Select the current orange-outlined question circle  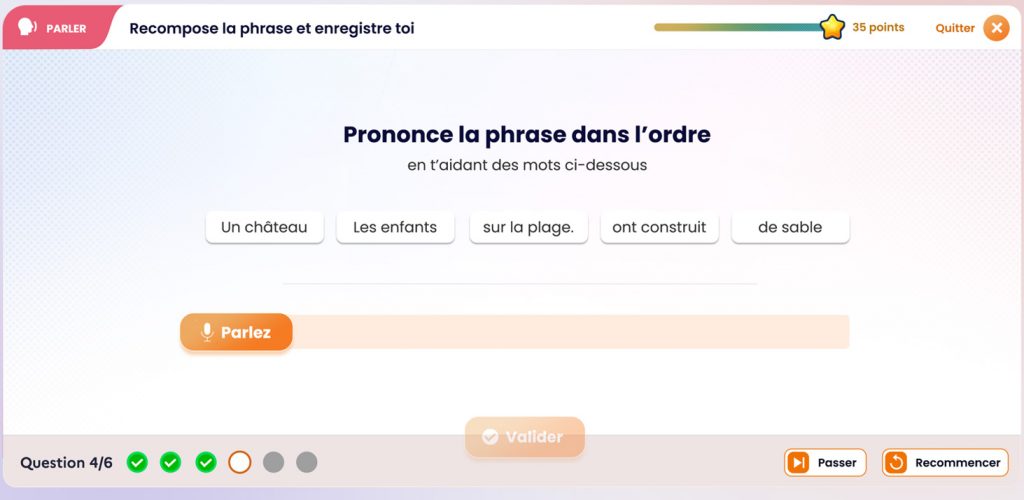[240, 462]
